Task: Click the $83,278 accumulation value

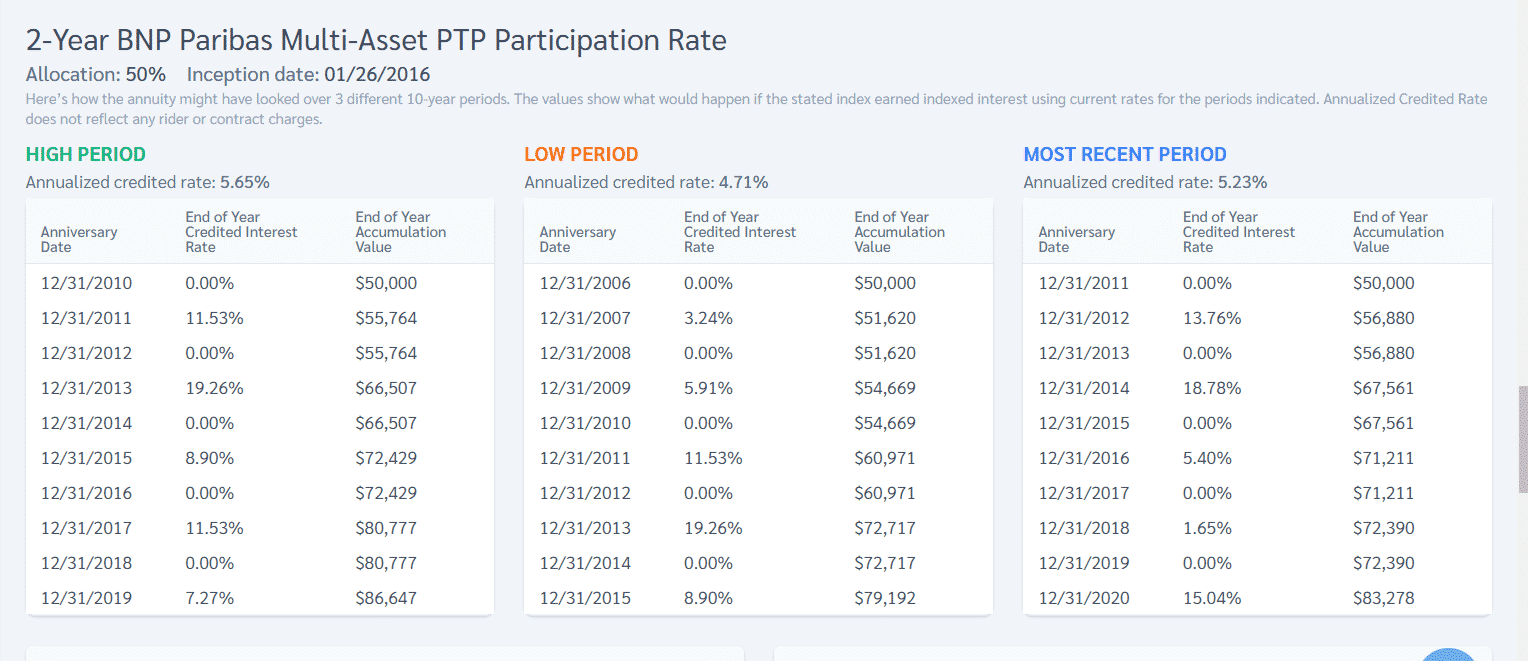Action: click(x=1384, y=598)
